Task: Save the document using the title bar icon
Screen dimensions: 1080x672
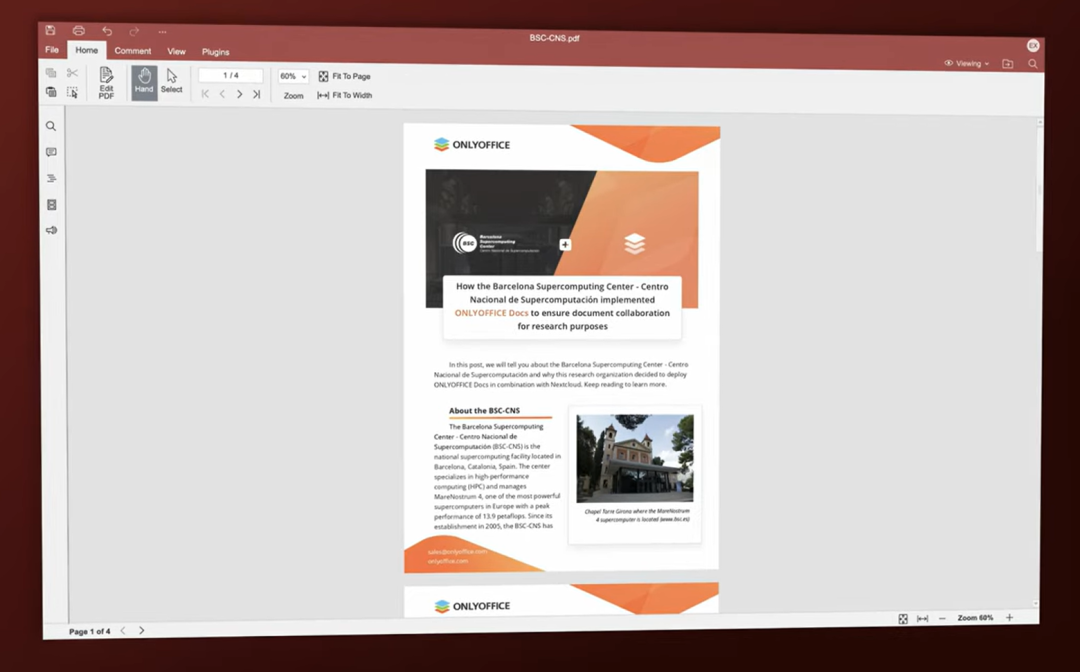Action: (x=50, y=30)
